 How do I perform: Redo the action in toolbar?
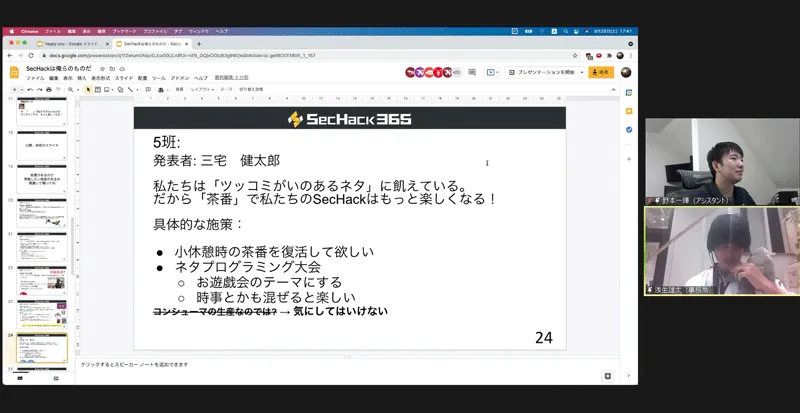click(39, 89)
